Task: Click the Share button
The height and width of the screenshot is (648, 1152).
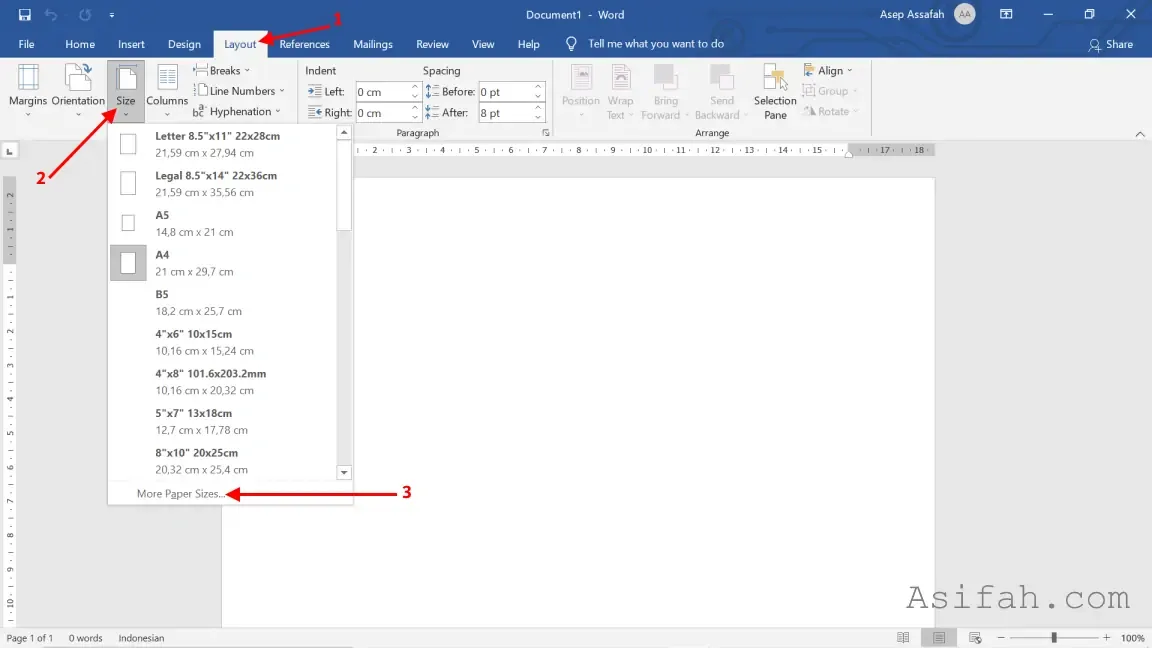Action: 1111,45
